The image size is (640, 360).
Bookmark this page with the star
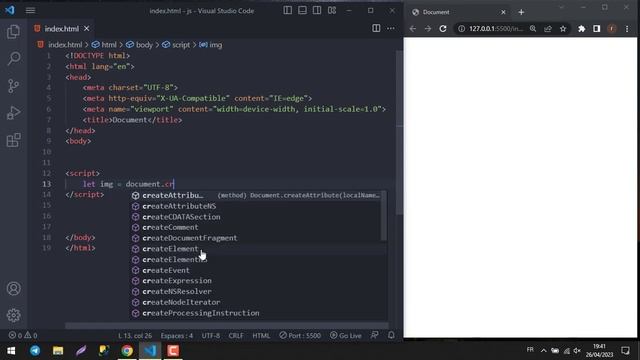click(x=563, y=29)
